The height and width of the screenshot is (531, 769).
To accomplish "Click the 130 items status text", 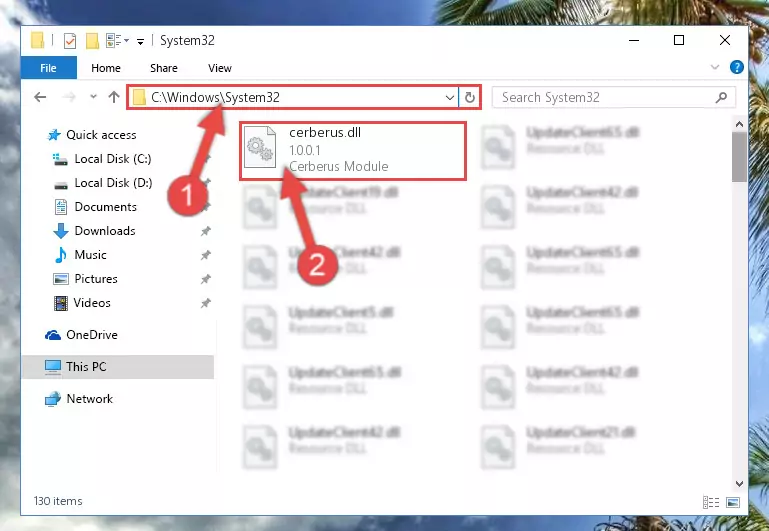I will [x=58, y=501].
